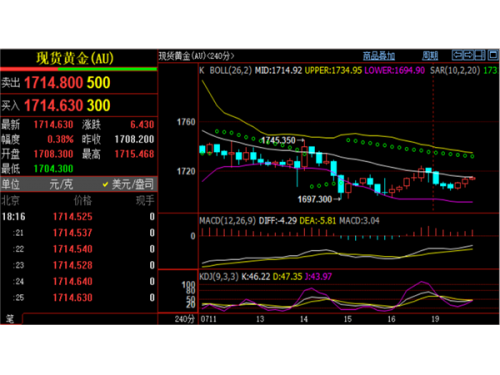Click the 卖出 sell price 1714.800
This screenshot has height=375, width=500.
coord(53,83)
